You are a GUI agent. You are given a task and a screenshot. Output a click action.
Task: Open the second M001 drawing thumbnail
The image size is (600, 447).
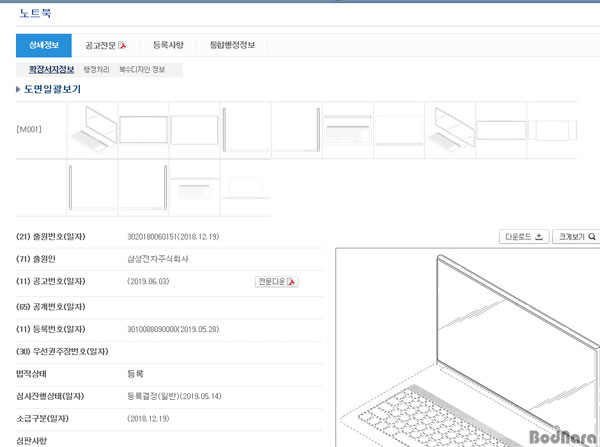pos(143,130)
